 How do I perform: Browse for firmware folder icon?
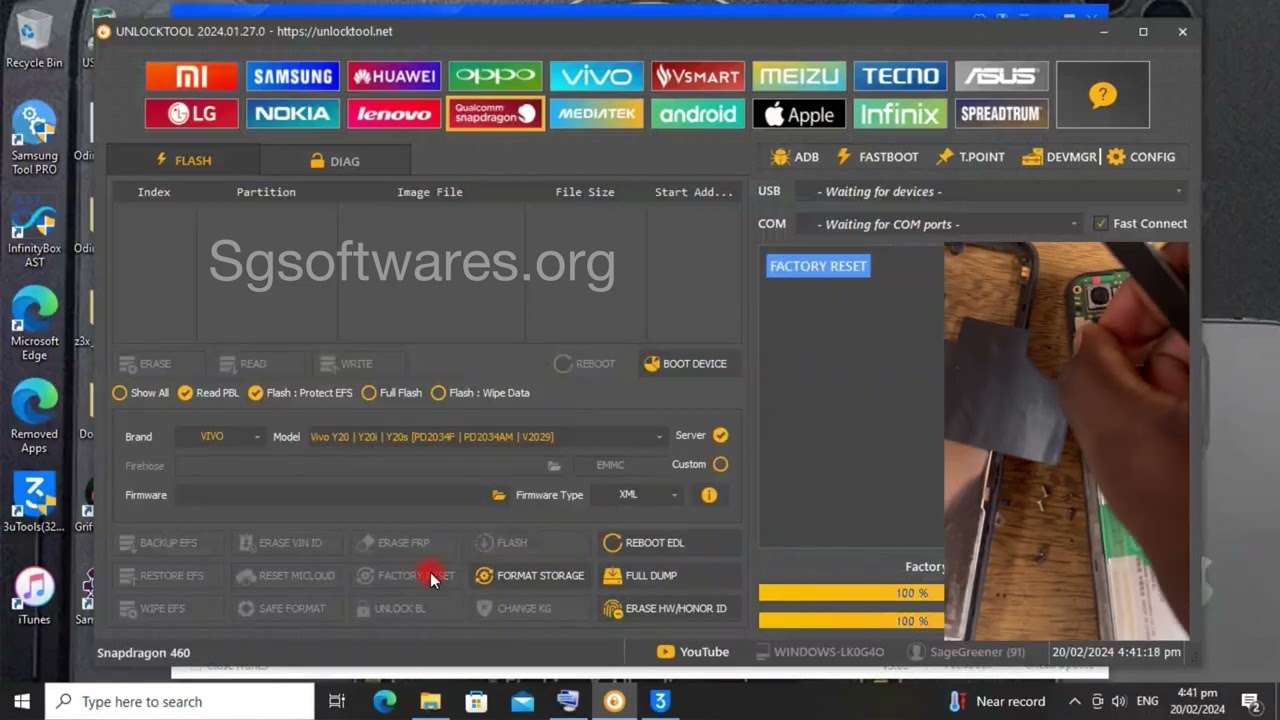point(499,495)
